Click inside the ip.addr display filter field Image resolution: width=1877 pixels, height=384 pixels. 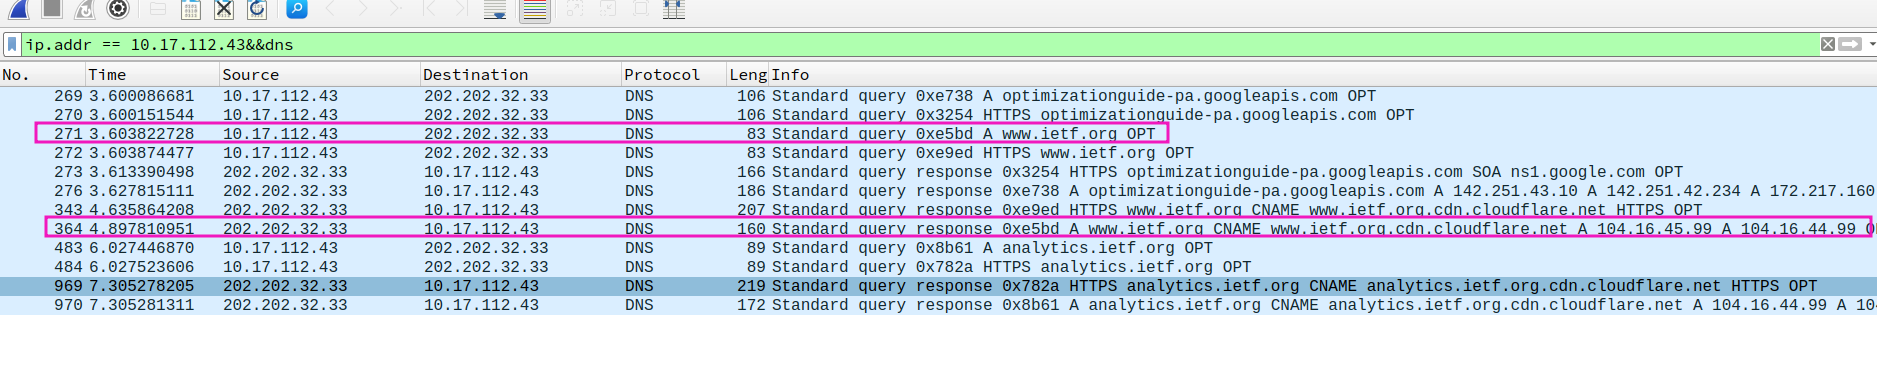click(x=920, y=44)
